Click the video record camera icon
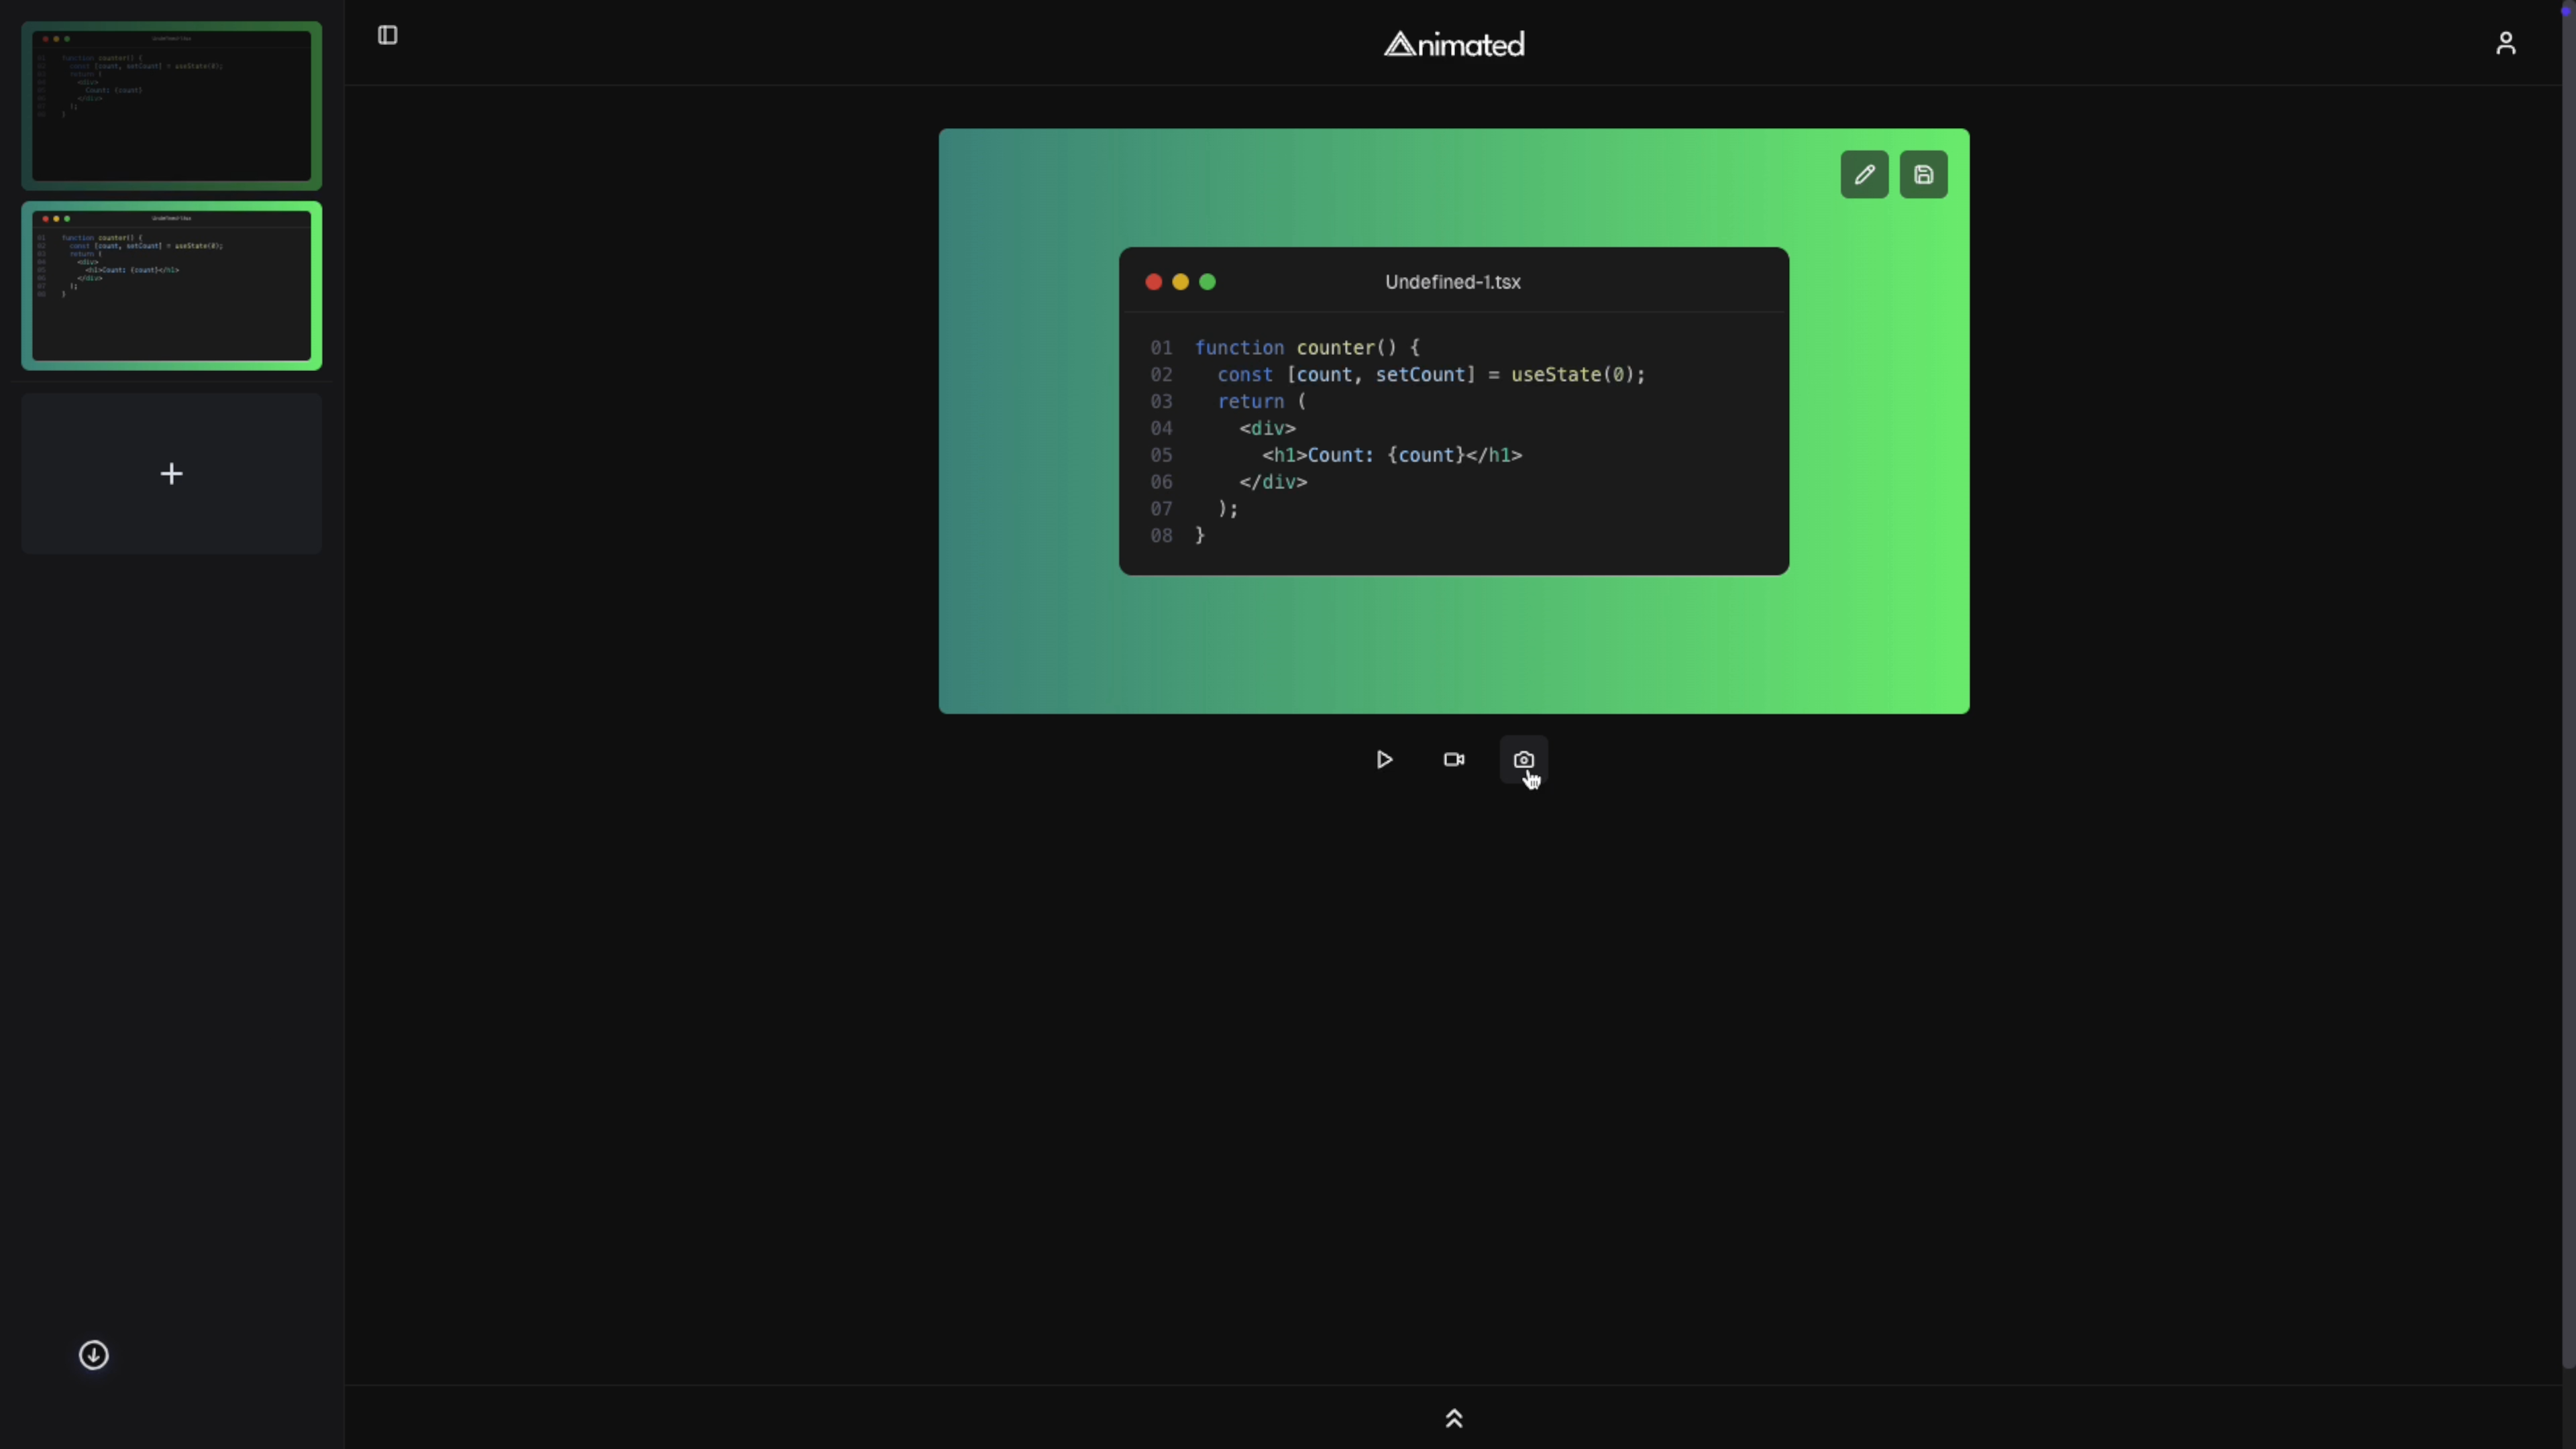This screenshot has height=1449, width=2576. pos(1454,760)
